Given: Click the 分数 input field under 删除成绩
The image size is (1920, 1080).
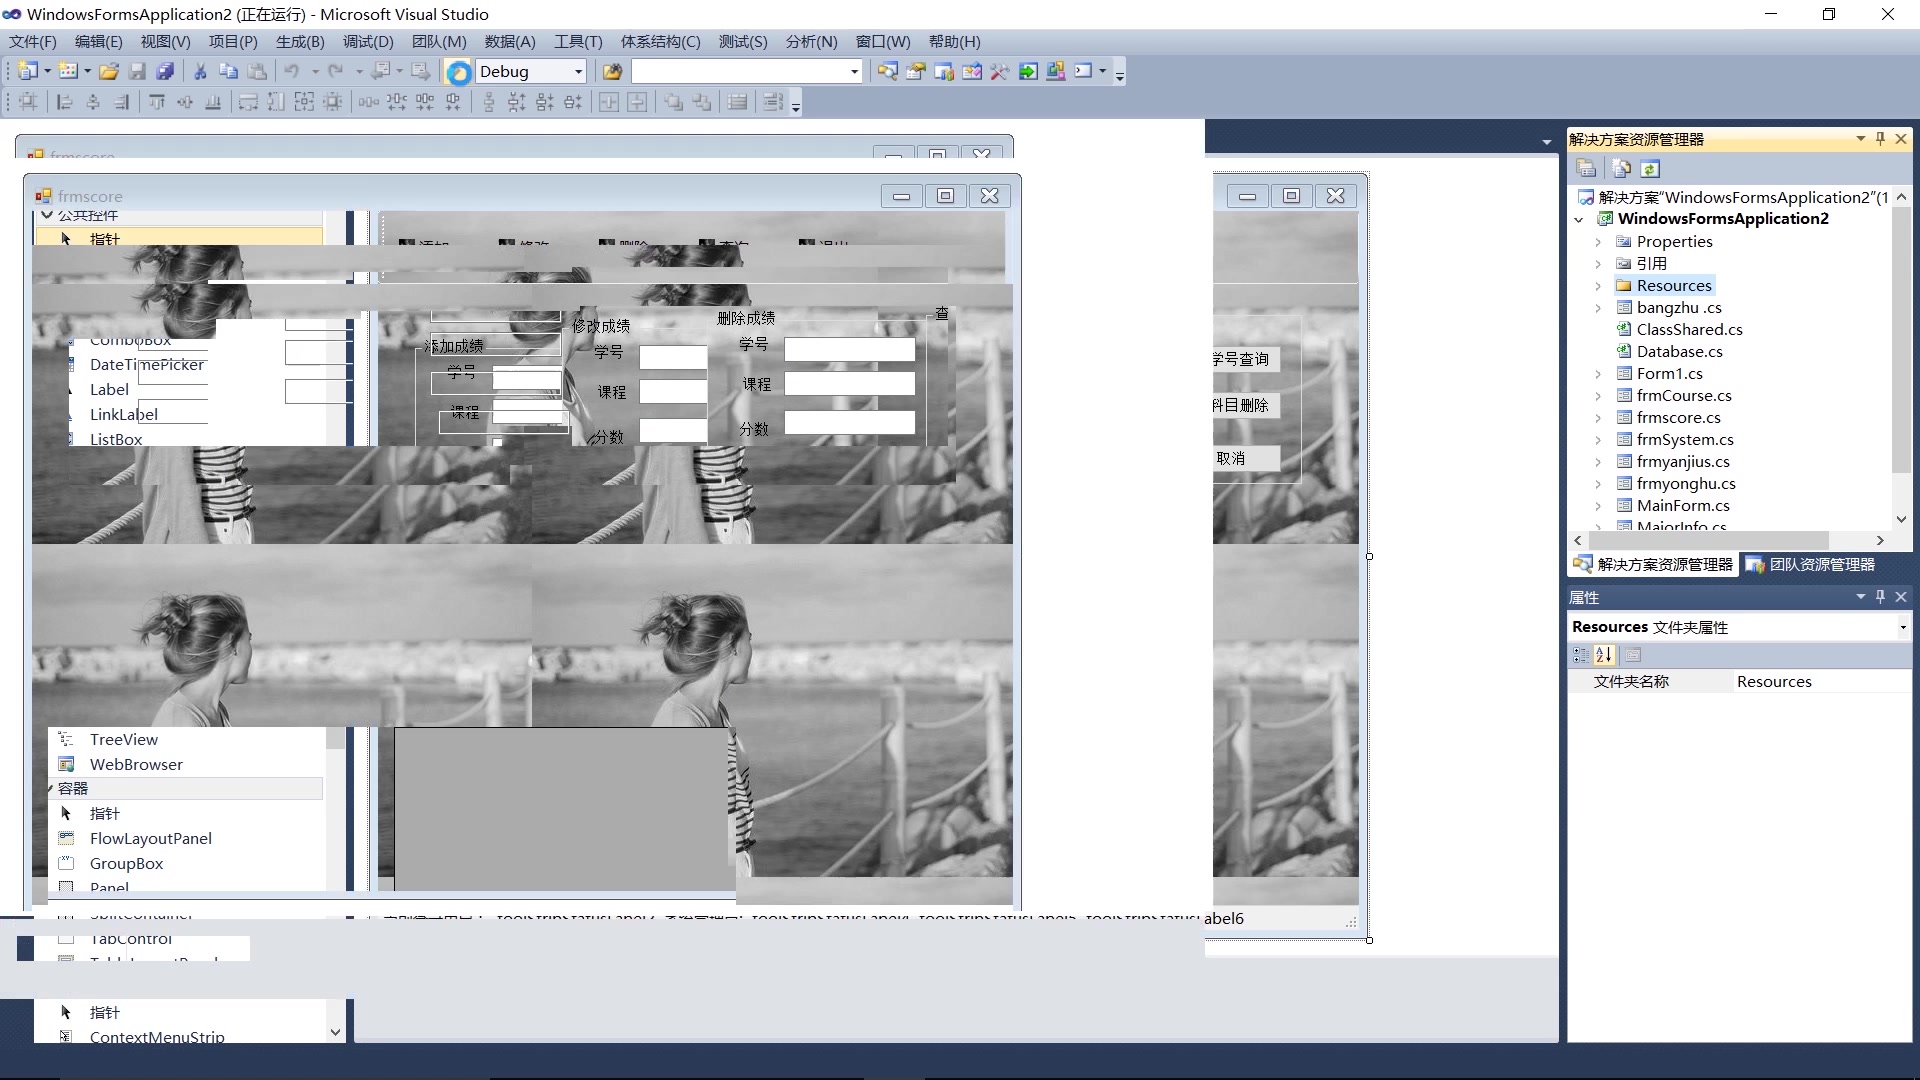Looking at the screenshot, I should (849, 423).
